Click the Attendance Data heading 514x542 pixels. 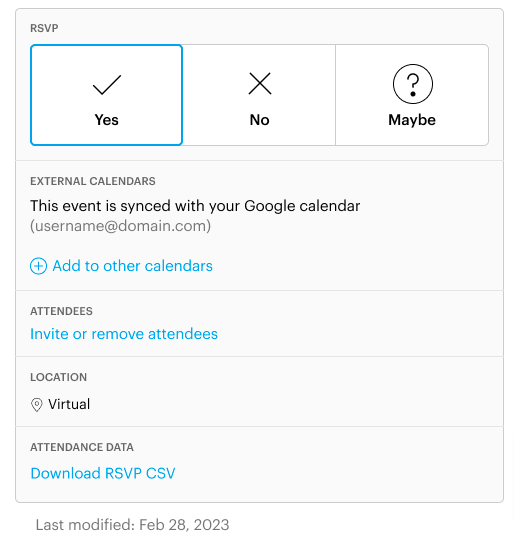point(82,447)
